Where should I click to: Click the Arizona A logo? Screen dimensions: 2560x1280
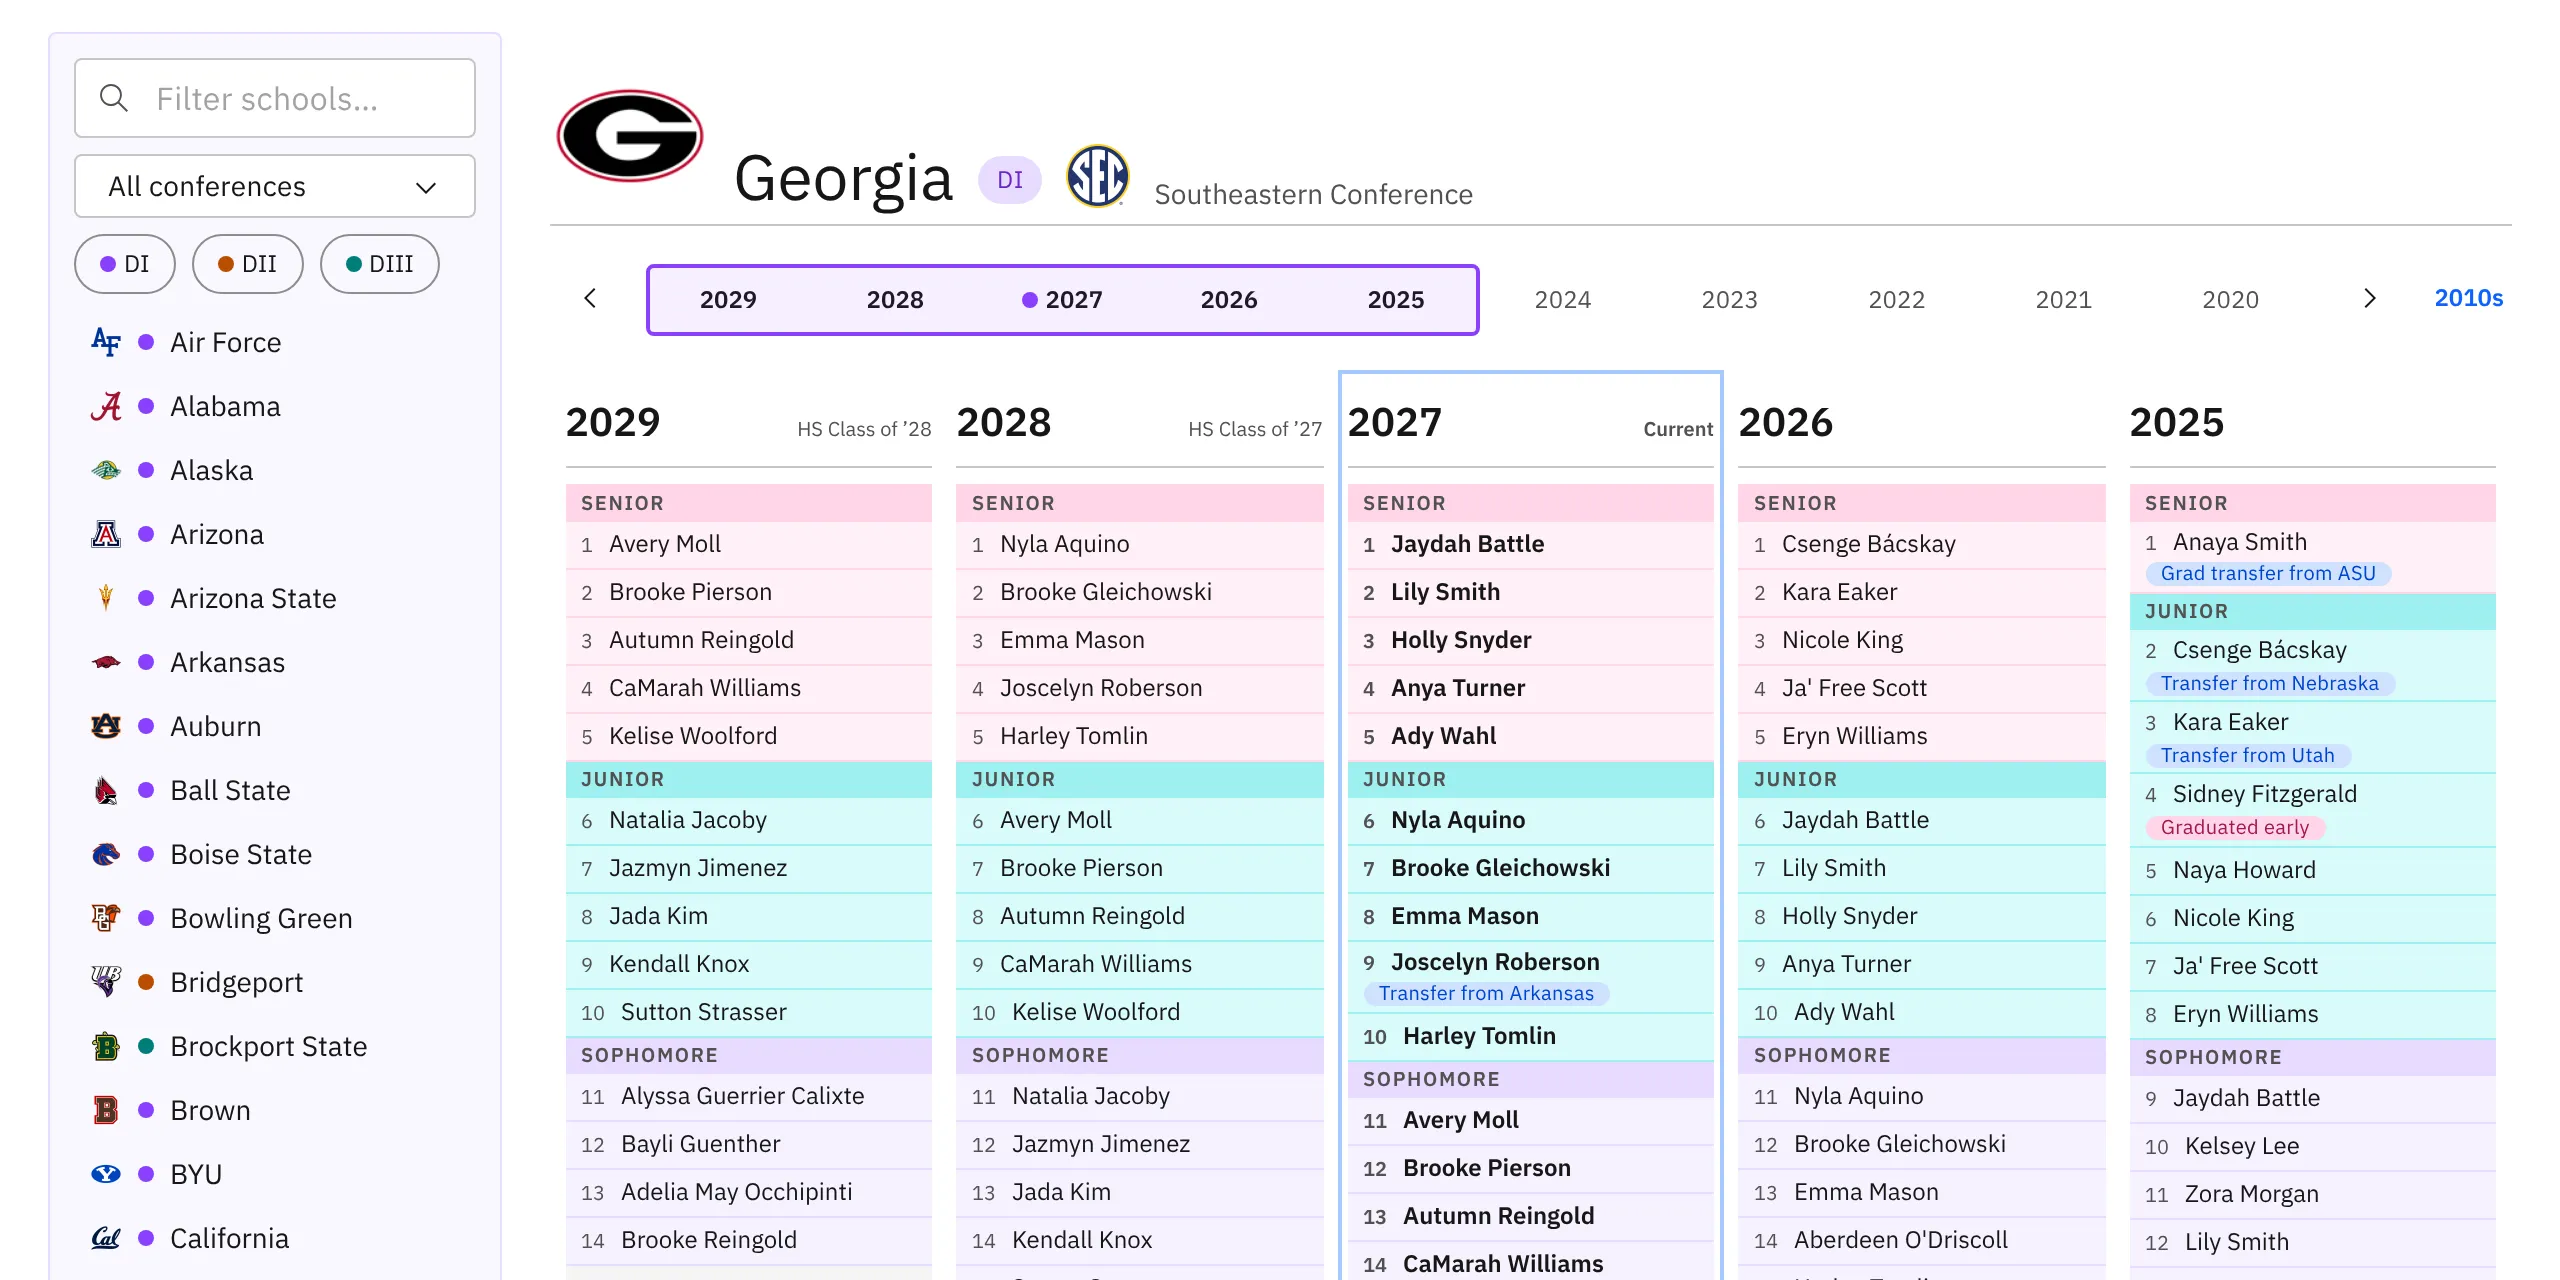coord(106,534)
